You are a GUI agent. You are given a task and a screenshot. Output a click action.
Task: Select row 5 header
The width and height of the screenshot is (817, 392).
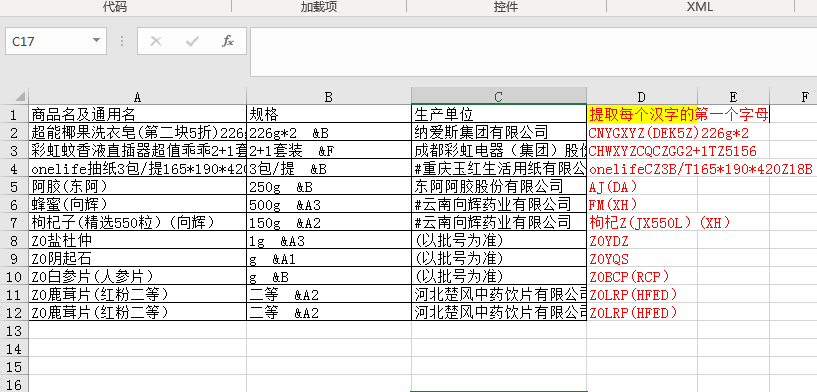pos(14,186)
